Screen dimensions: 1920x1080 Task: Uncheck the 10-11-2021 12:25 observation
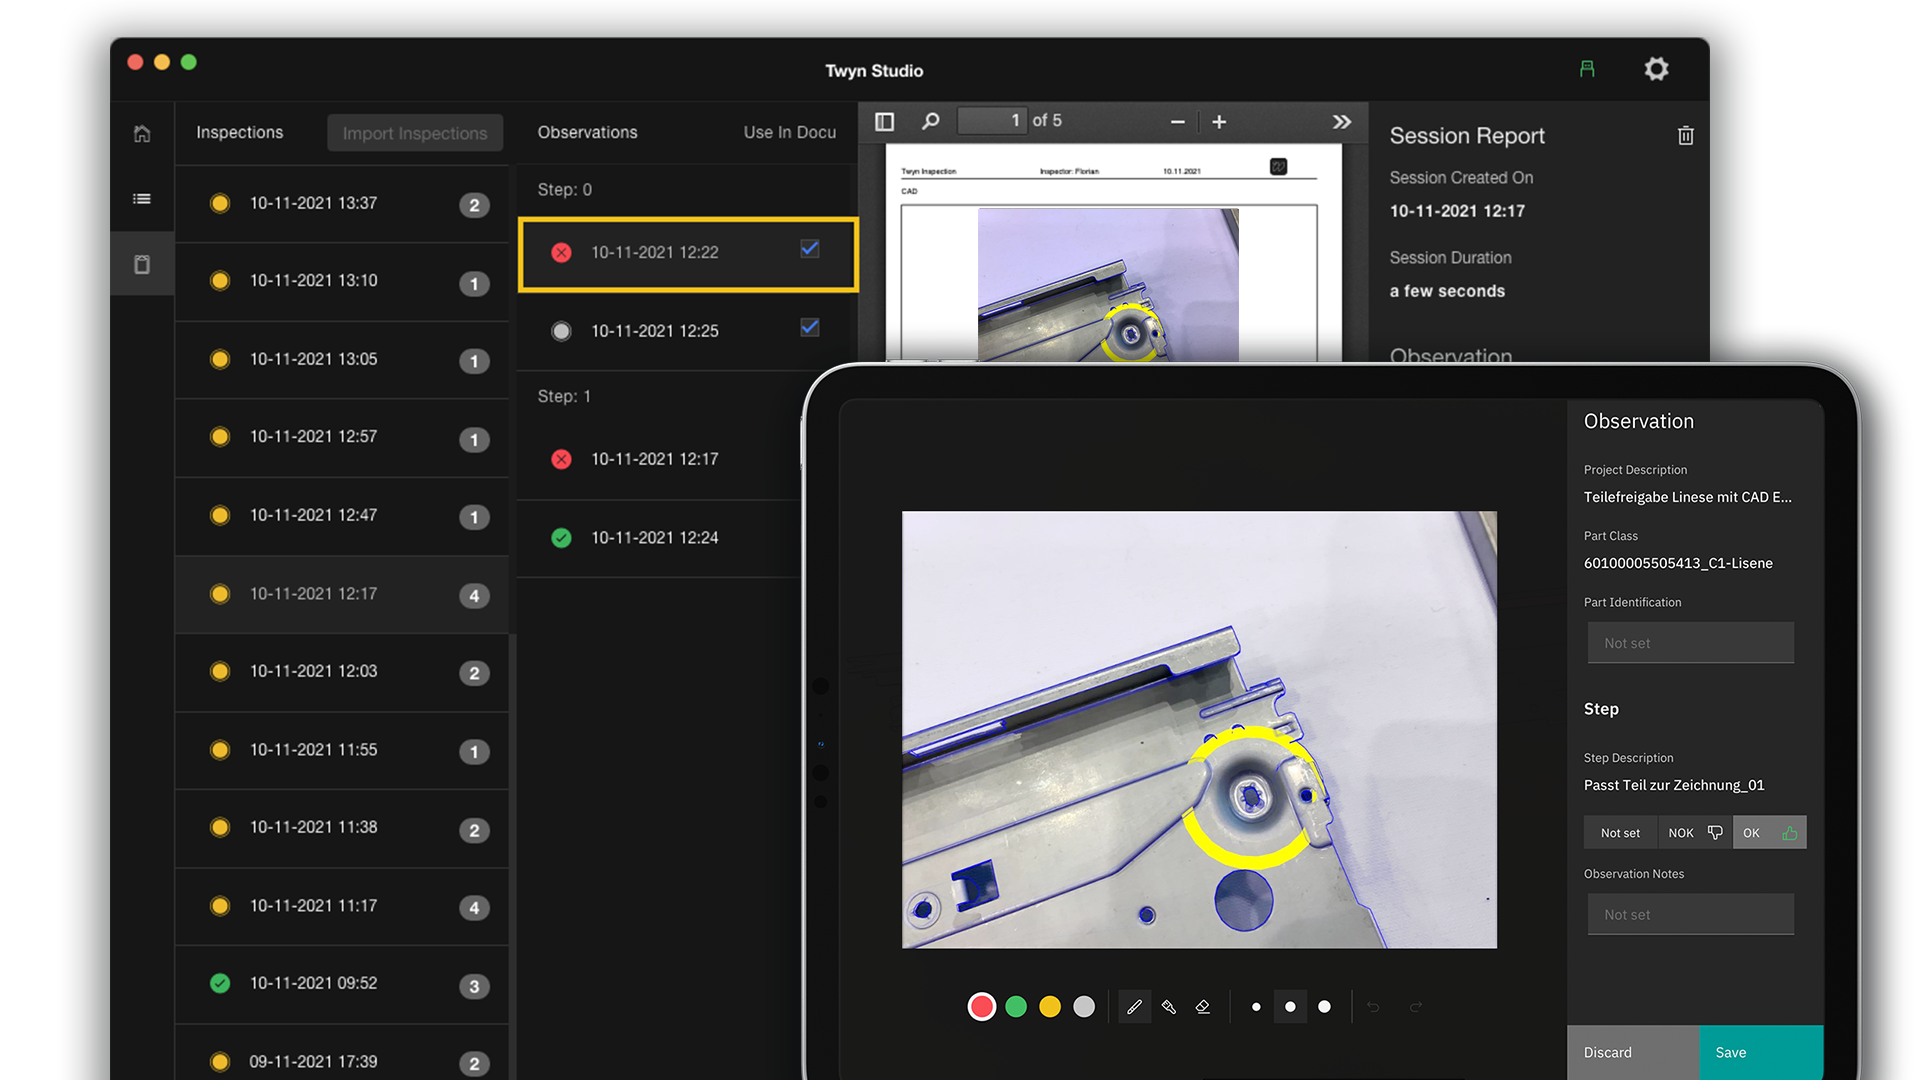[809, 328]
